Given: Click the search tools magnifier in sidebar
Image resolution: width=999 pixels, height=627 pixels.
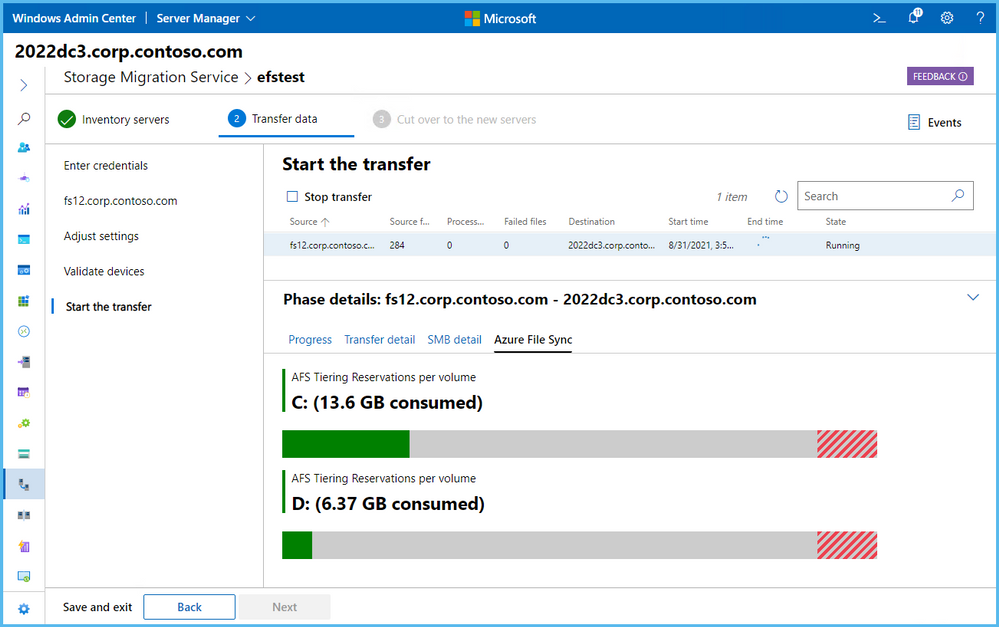Looking at the screenshot, I should 24,118.
